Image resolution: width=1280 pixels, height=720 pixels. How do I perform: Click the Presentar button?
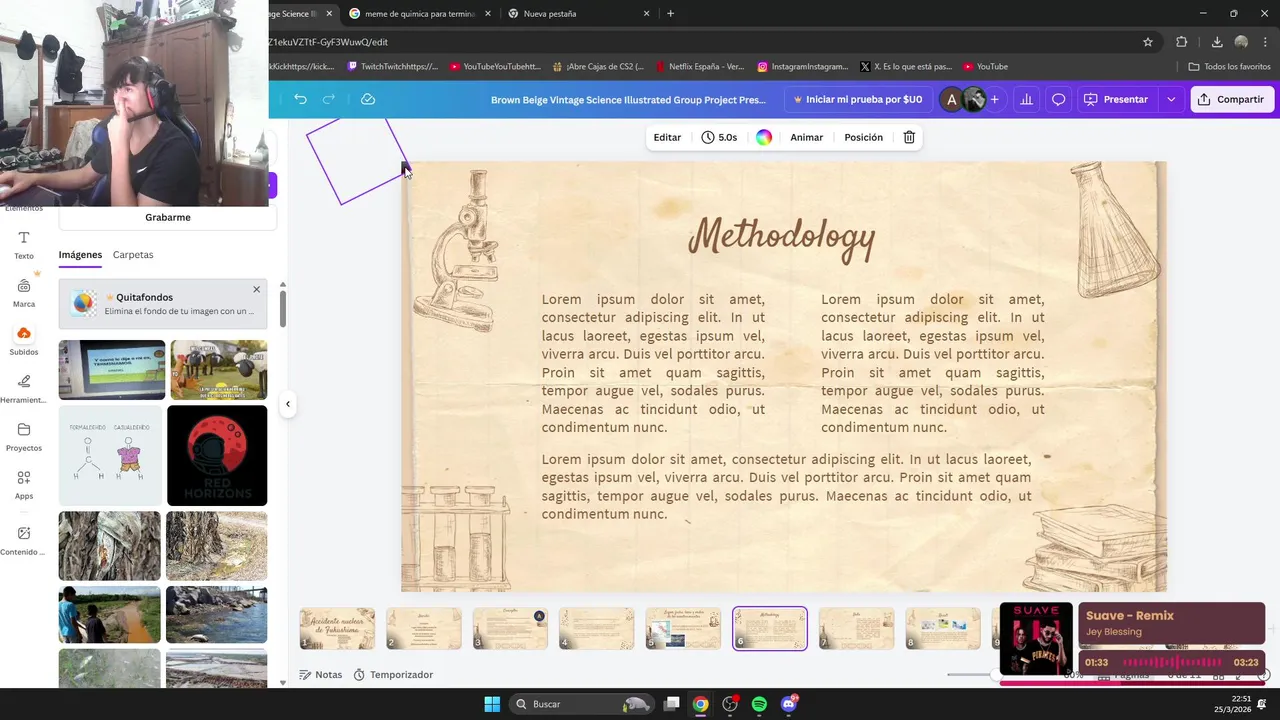pyautogui.click(x=1116, y=99)
